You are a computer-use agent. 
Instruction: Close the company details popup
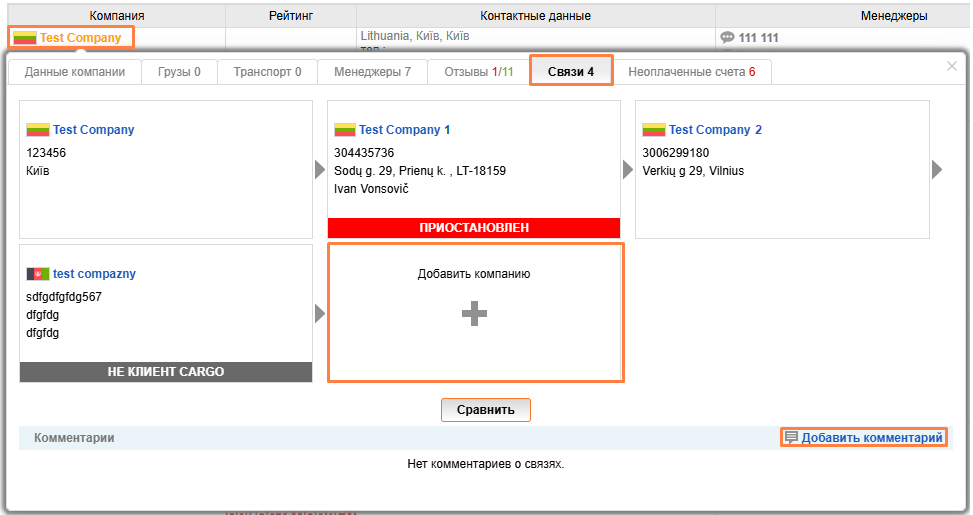click(951, 66)
